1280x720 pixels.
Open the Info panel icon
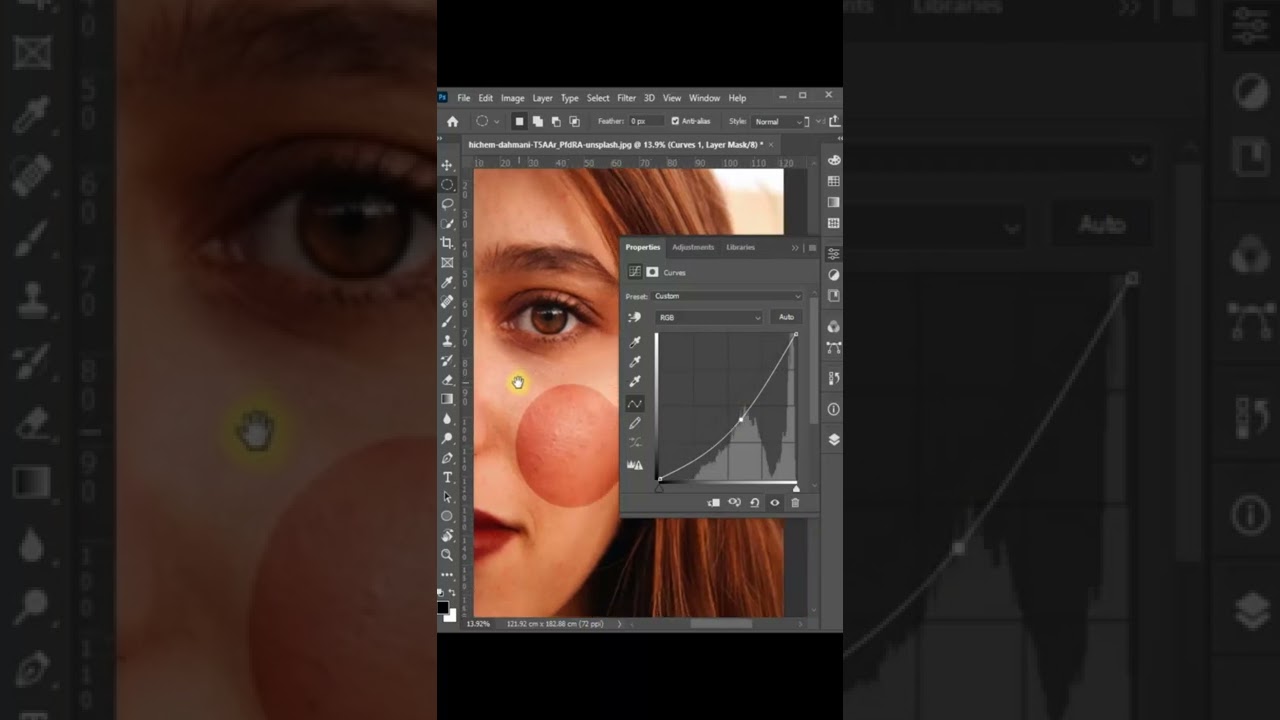pyautogui.click(x=833, y=409)
